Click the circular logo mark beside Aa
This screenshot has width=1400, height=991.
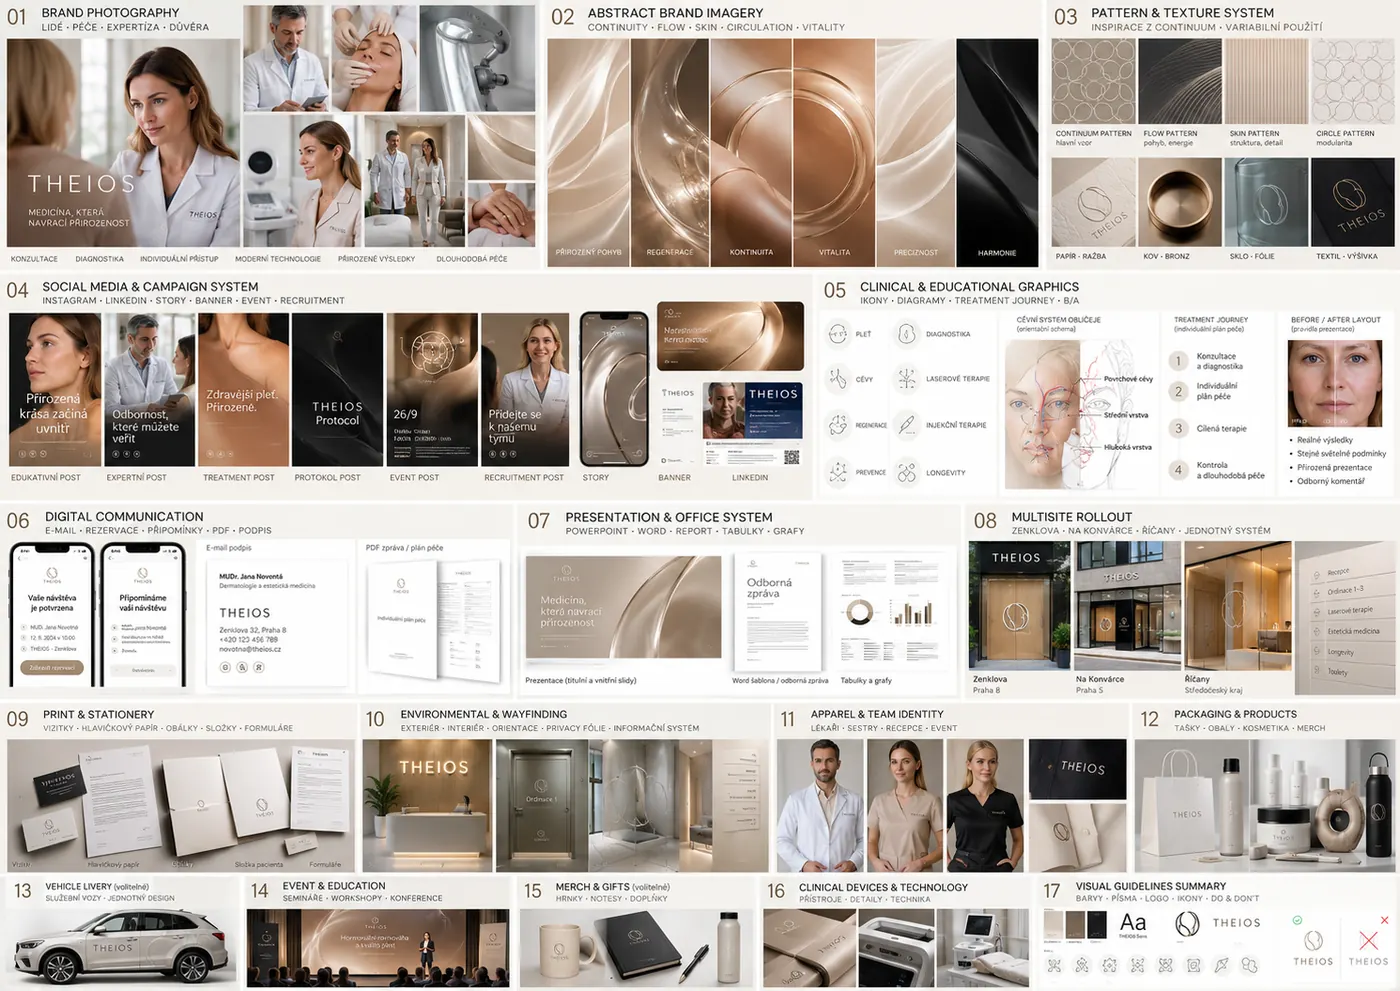[1187, 924]
